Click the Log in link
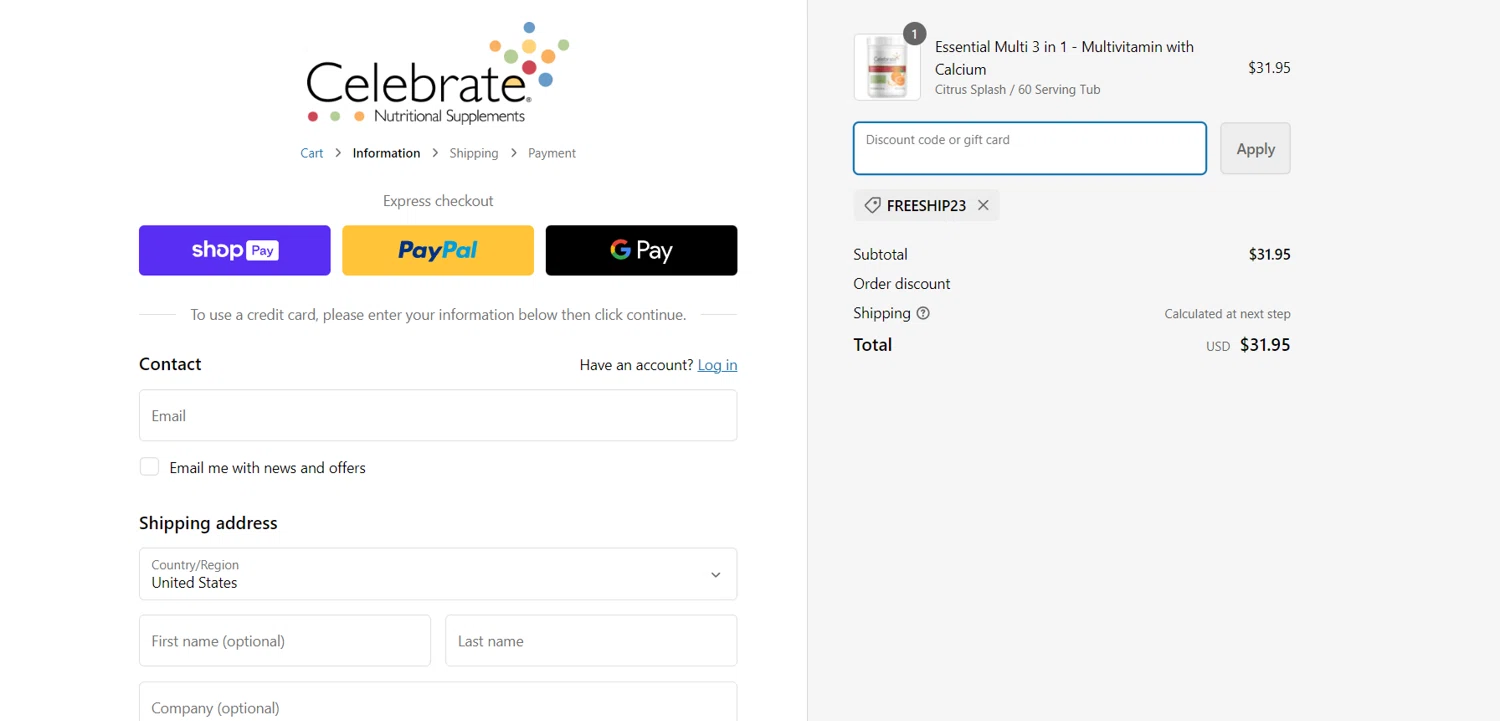The height and width of the screenshot is (721, 1500). point(717,365)
